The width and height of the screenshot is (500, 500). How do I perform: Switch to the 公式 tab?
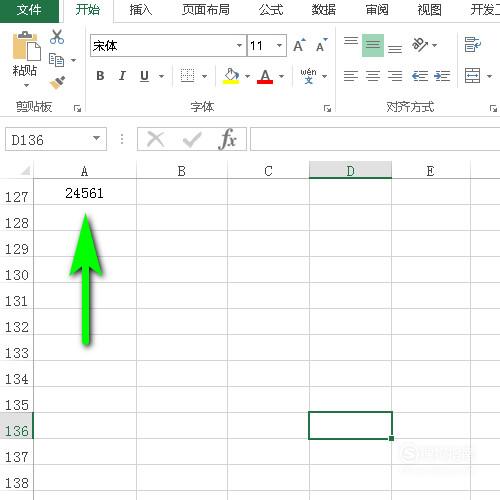coord(271,10)
